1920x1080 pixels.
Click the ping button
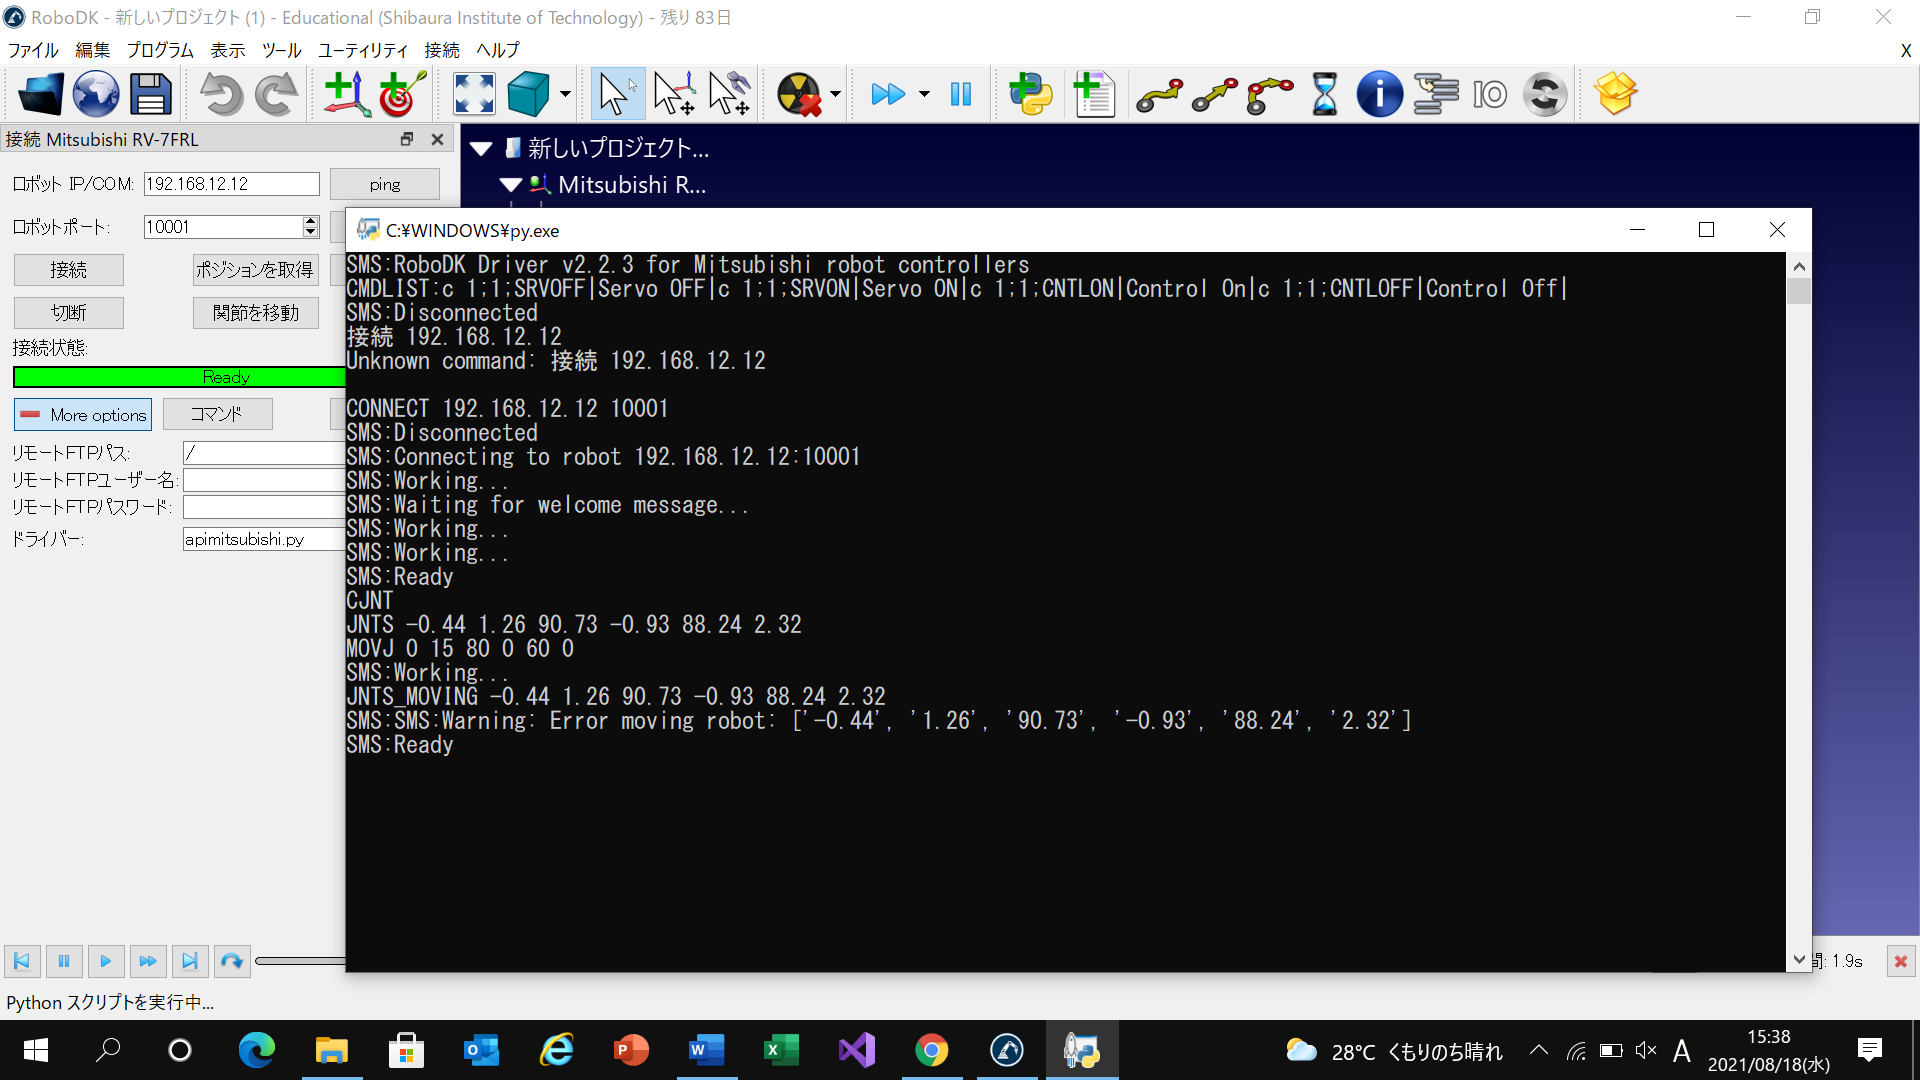click(384, 184)
